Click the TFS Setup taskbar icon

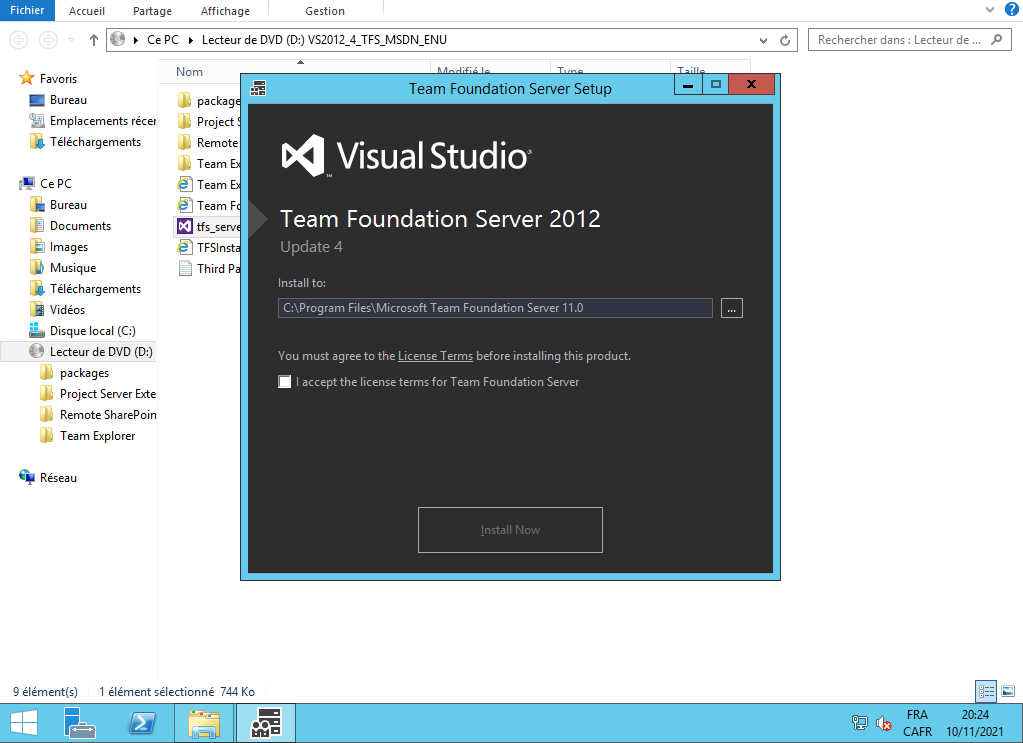[x=266, y=723]
